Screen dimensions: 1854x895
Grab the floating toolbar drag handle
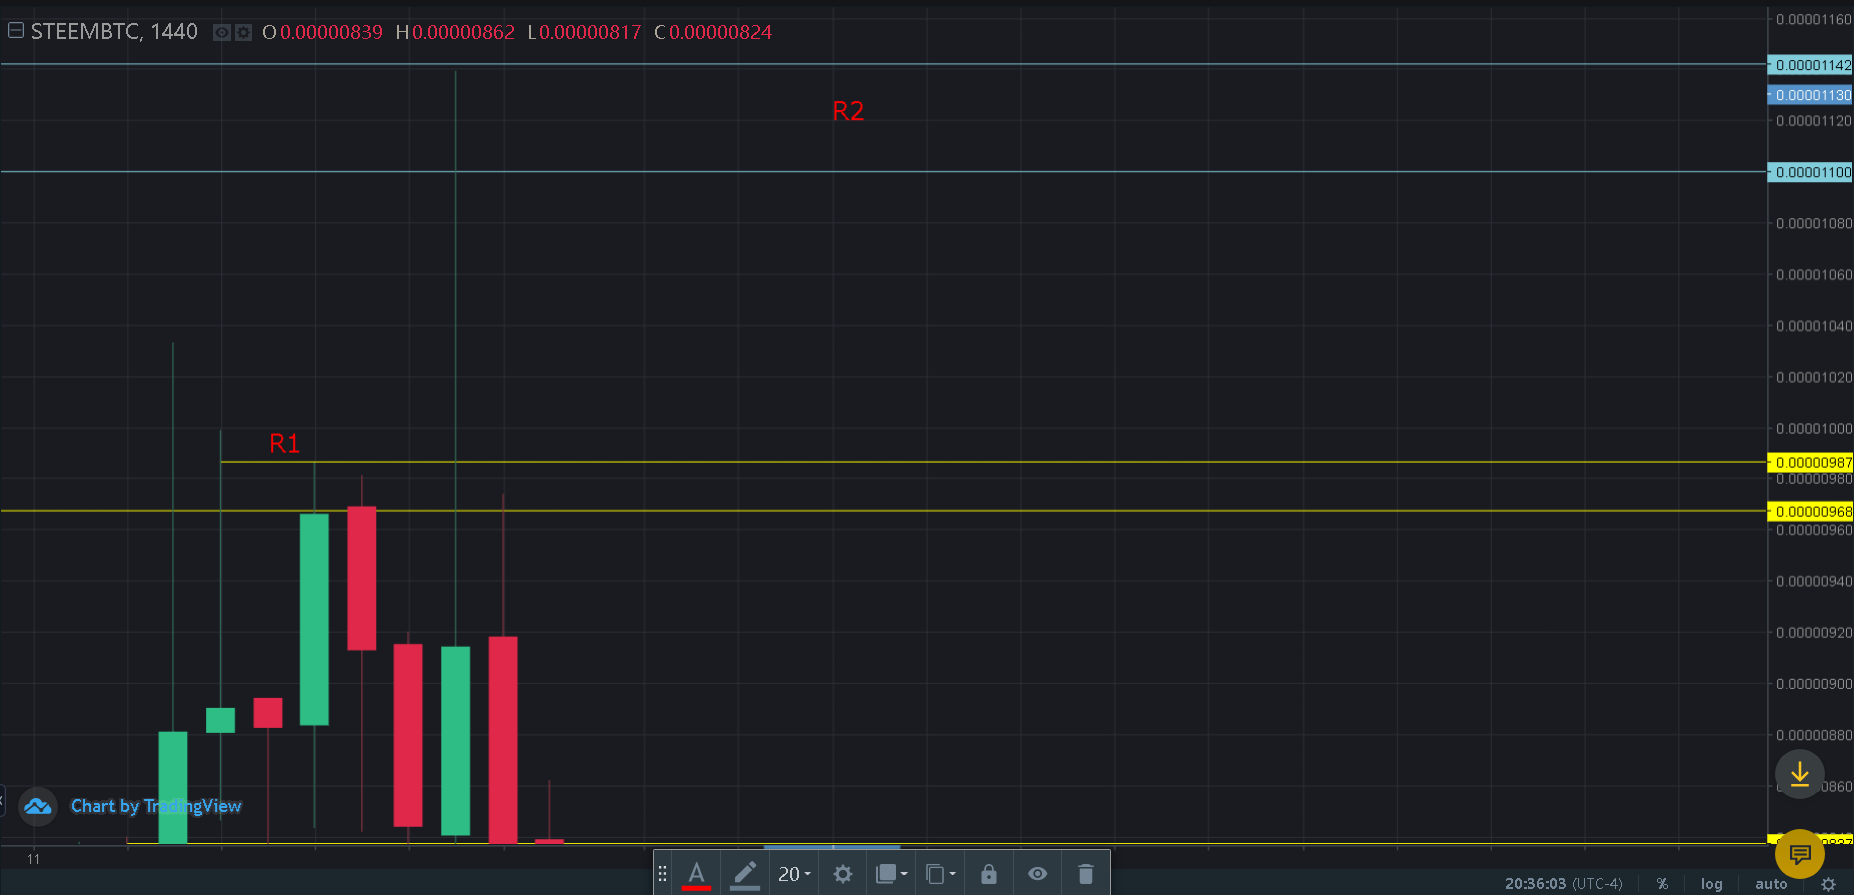click(662, 874)
